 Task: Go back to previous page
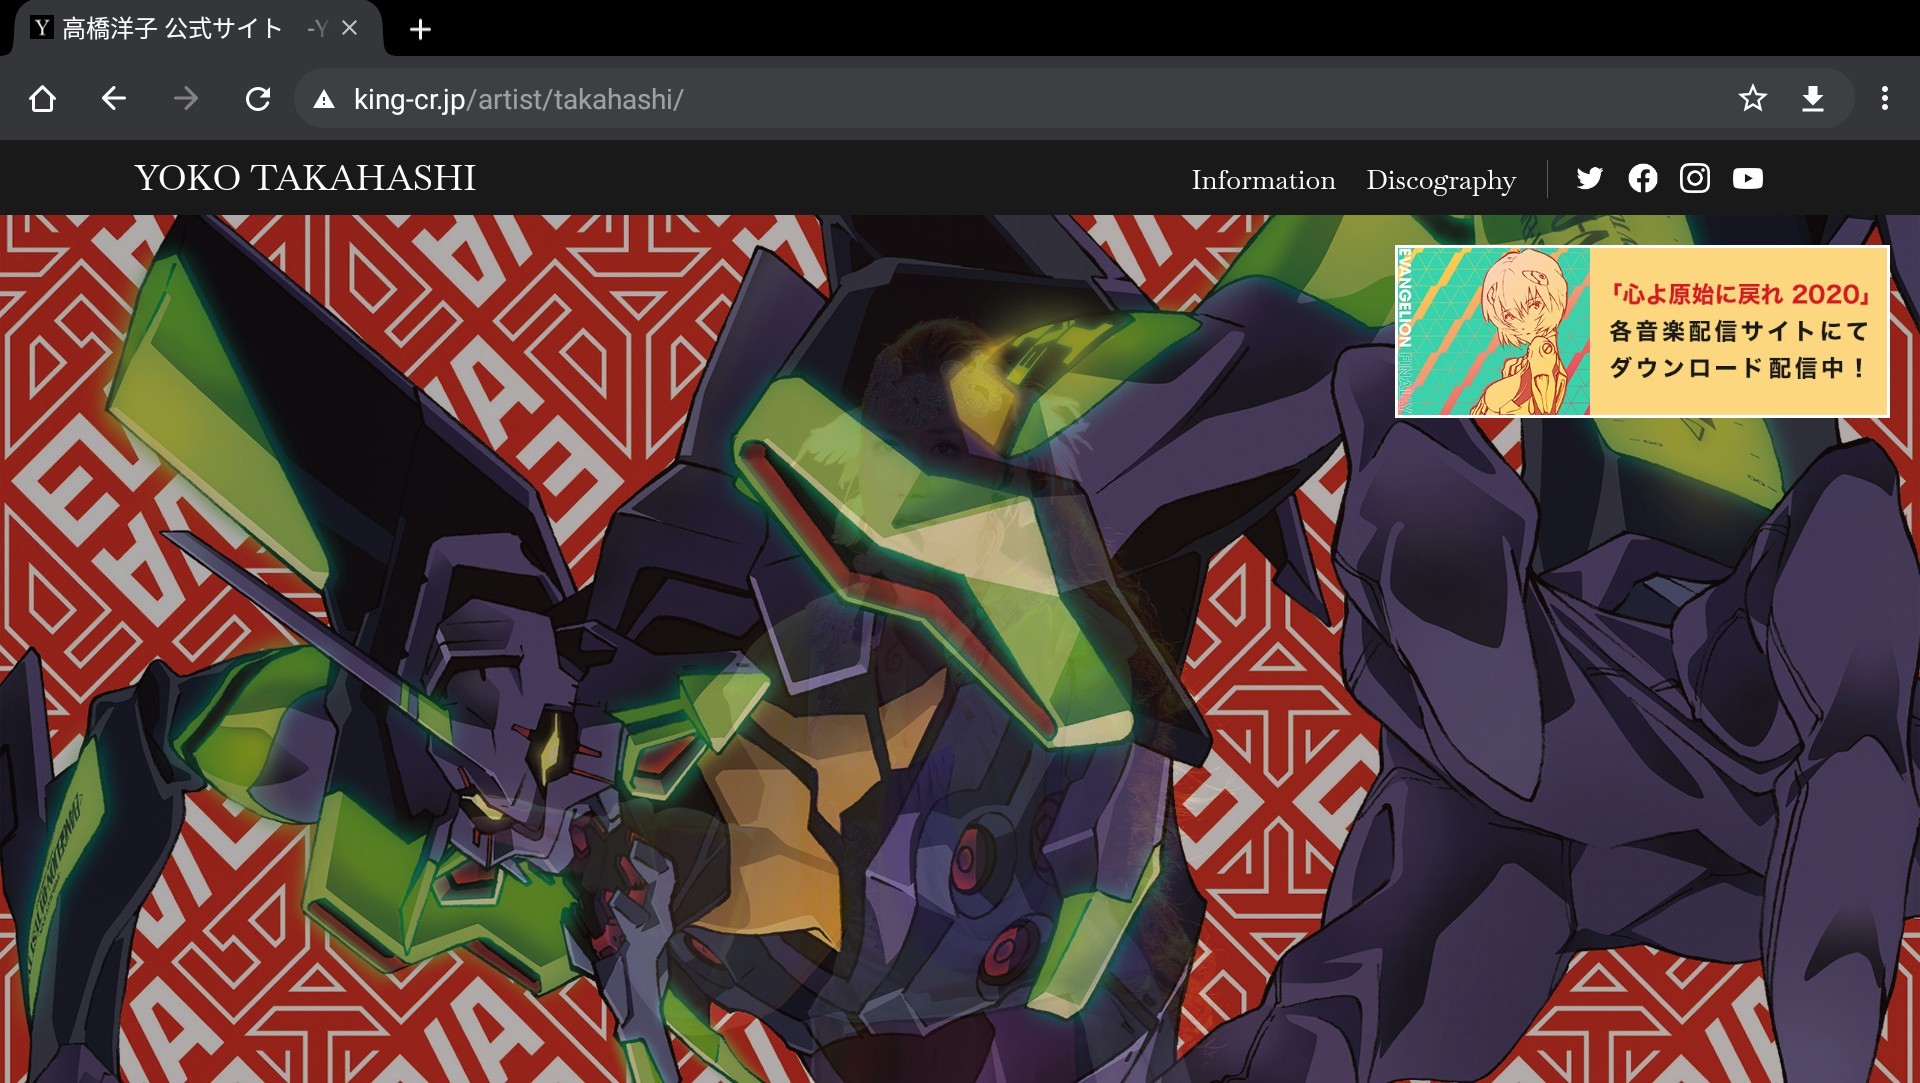(x=114, y=99)
